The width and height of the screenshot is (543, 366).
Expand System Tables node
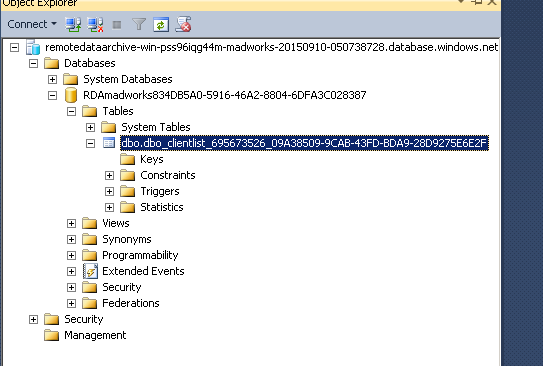90,127
